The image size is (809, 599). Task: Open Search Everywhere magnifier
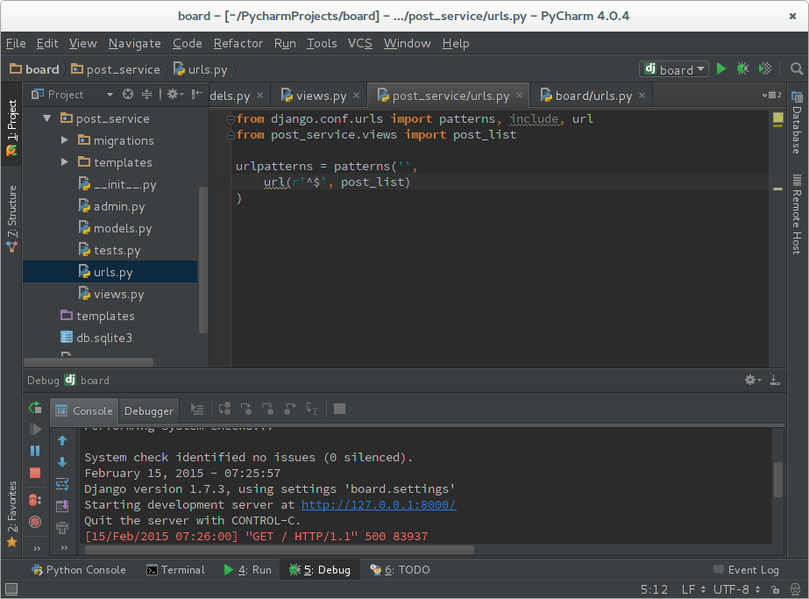click(797, 69)
